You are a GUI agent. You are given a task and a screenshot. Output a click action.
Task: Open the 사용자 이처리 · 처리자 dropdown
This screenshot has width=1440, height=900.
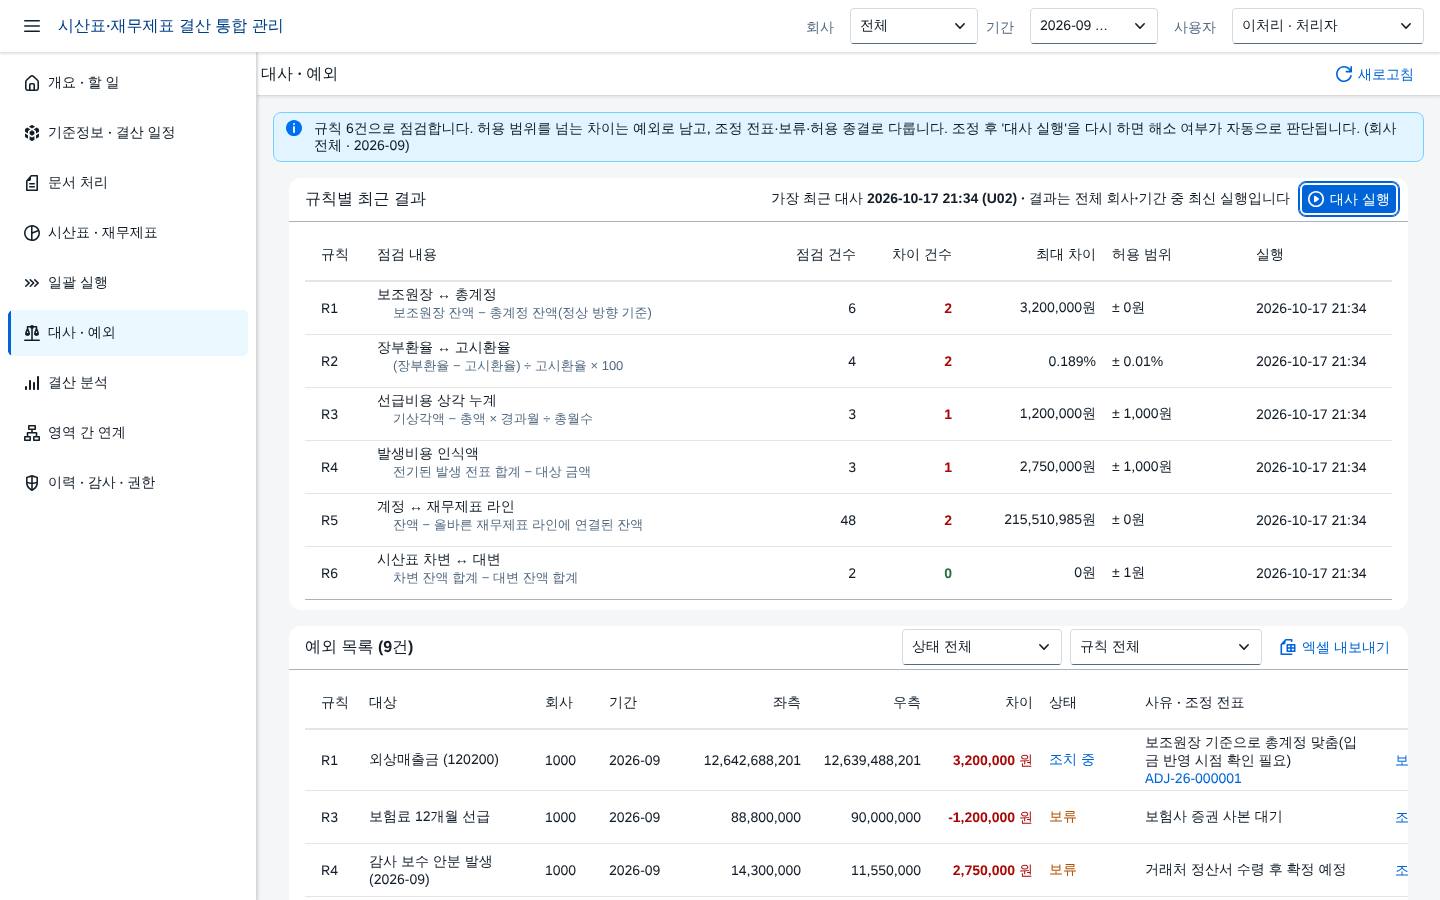[1328, 26]
